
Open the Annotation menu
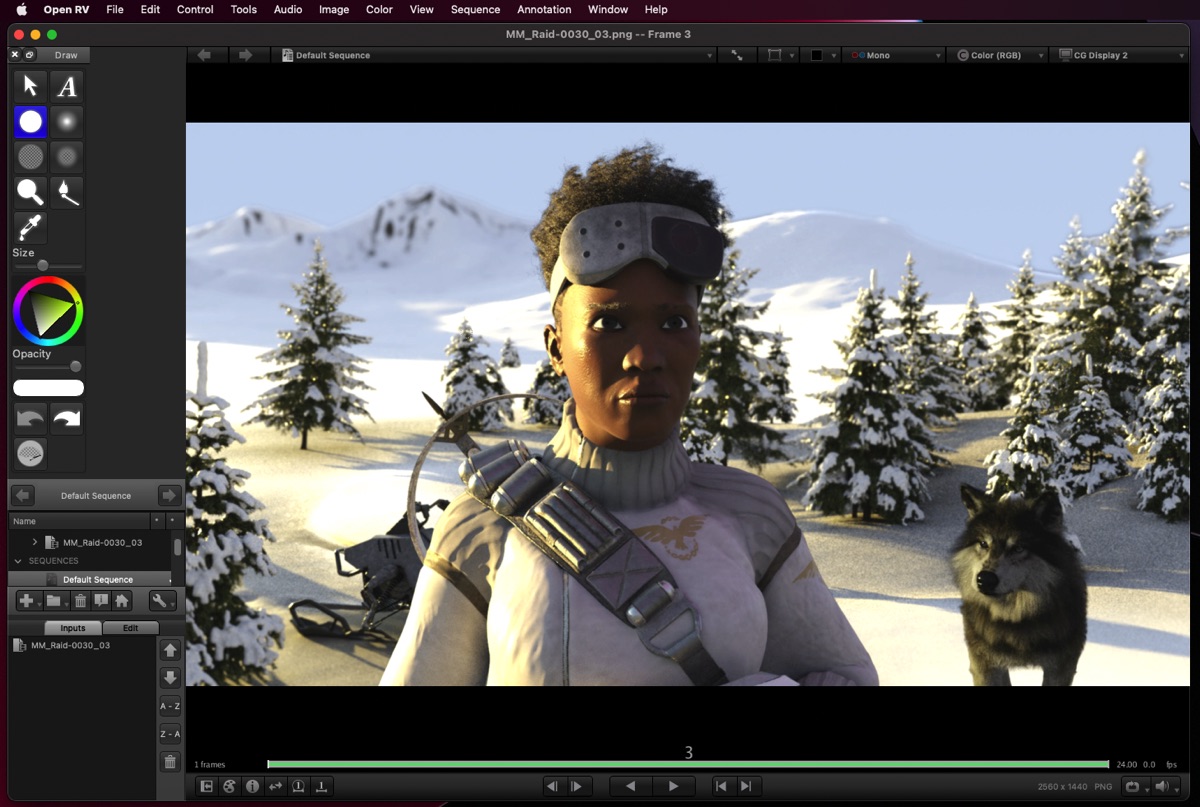tap(544, 9)
